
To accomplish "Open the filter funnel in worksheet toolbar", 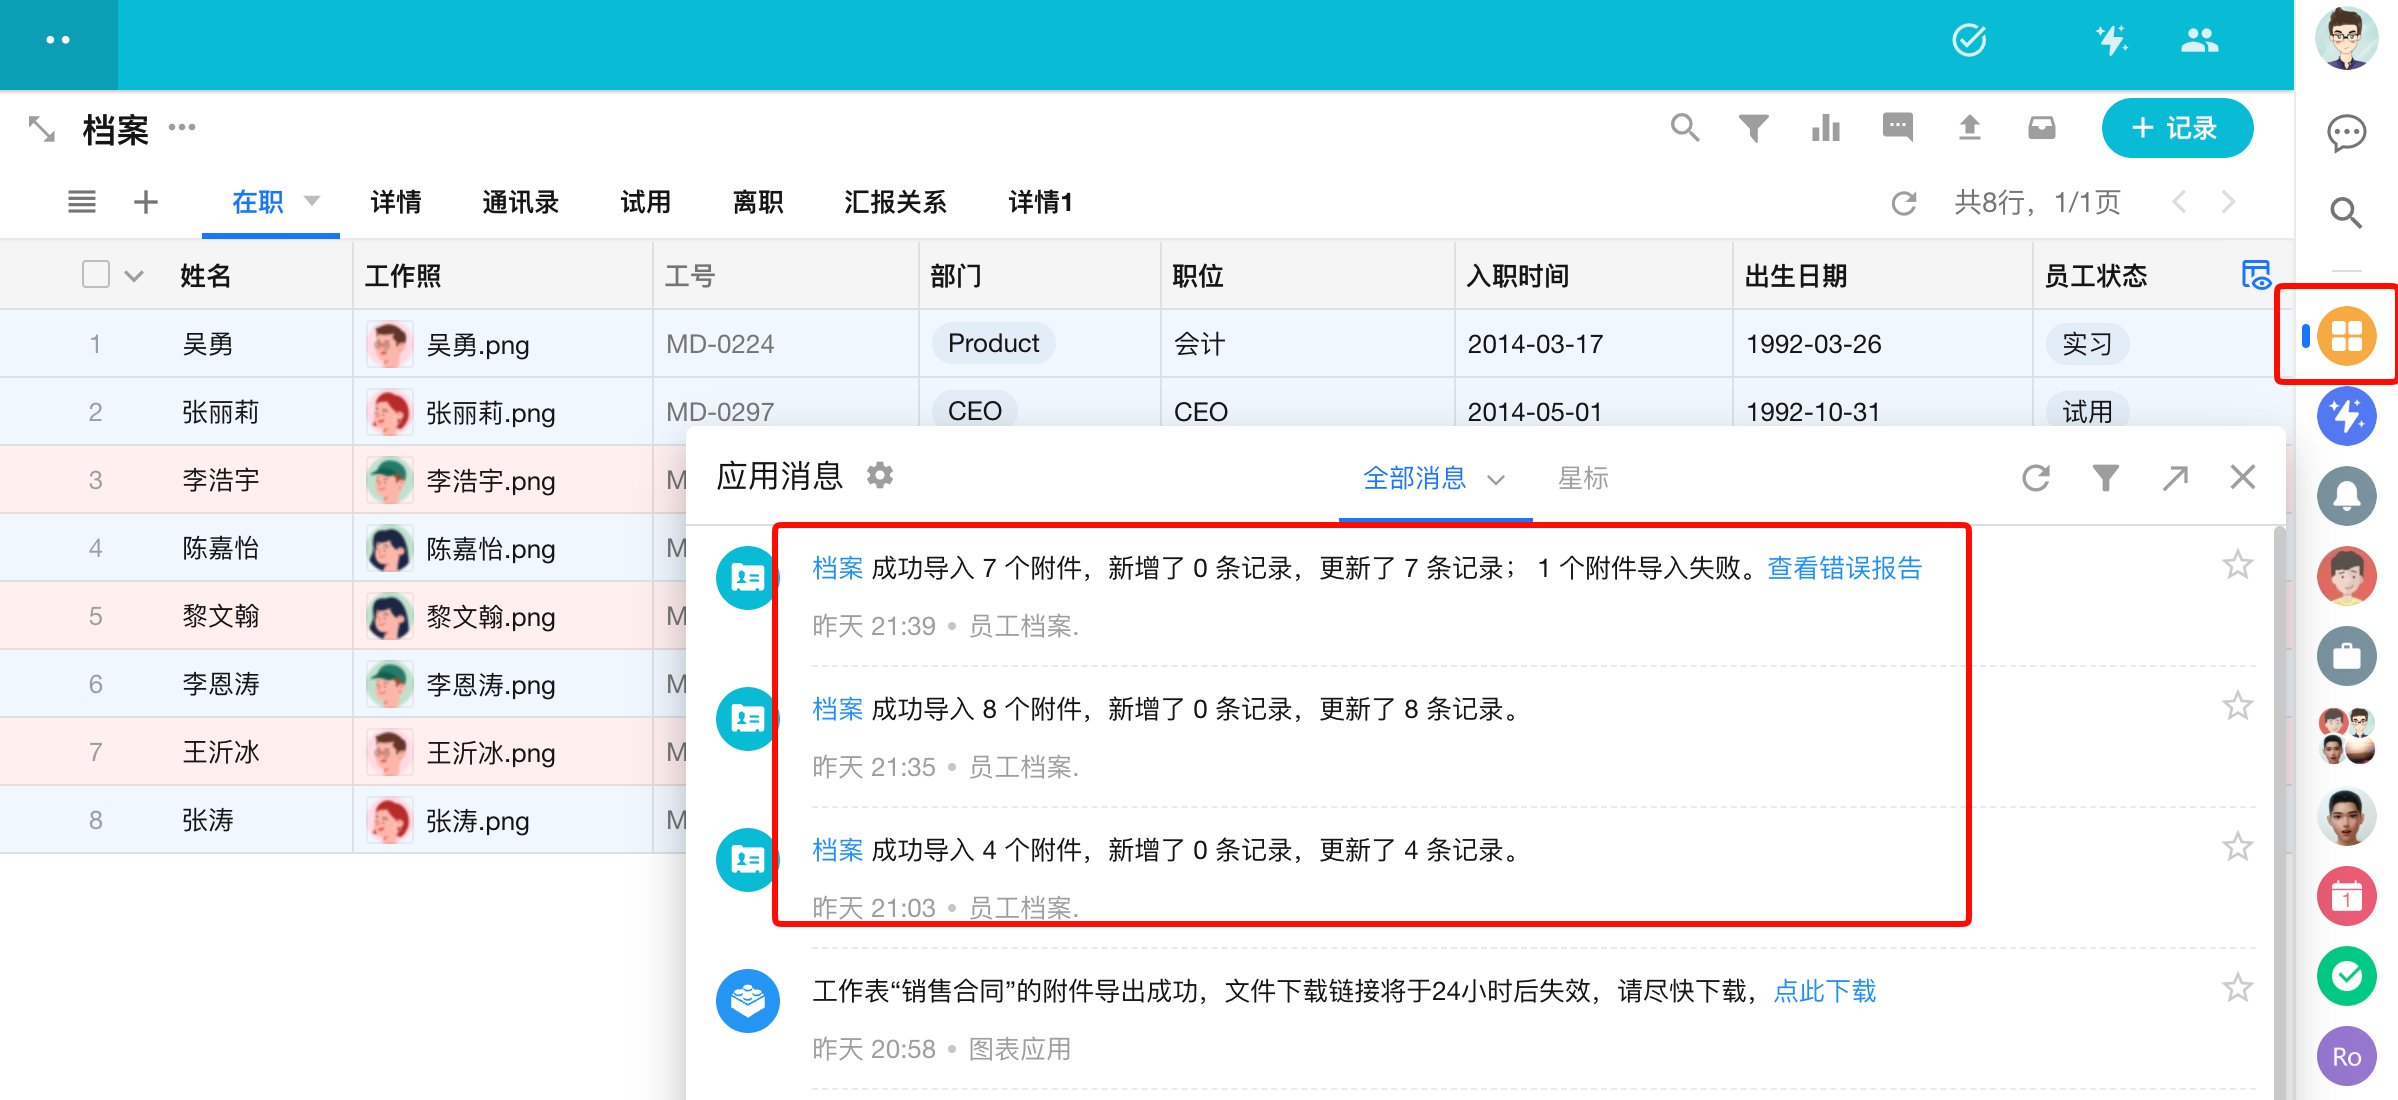I will (1753, 128).
